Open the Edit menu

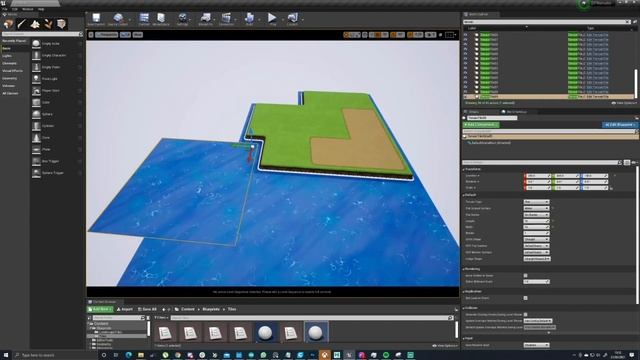pos(15,9)
